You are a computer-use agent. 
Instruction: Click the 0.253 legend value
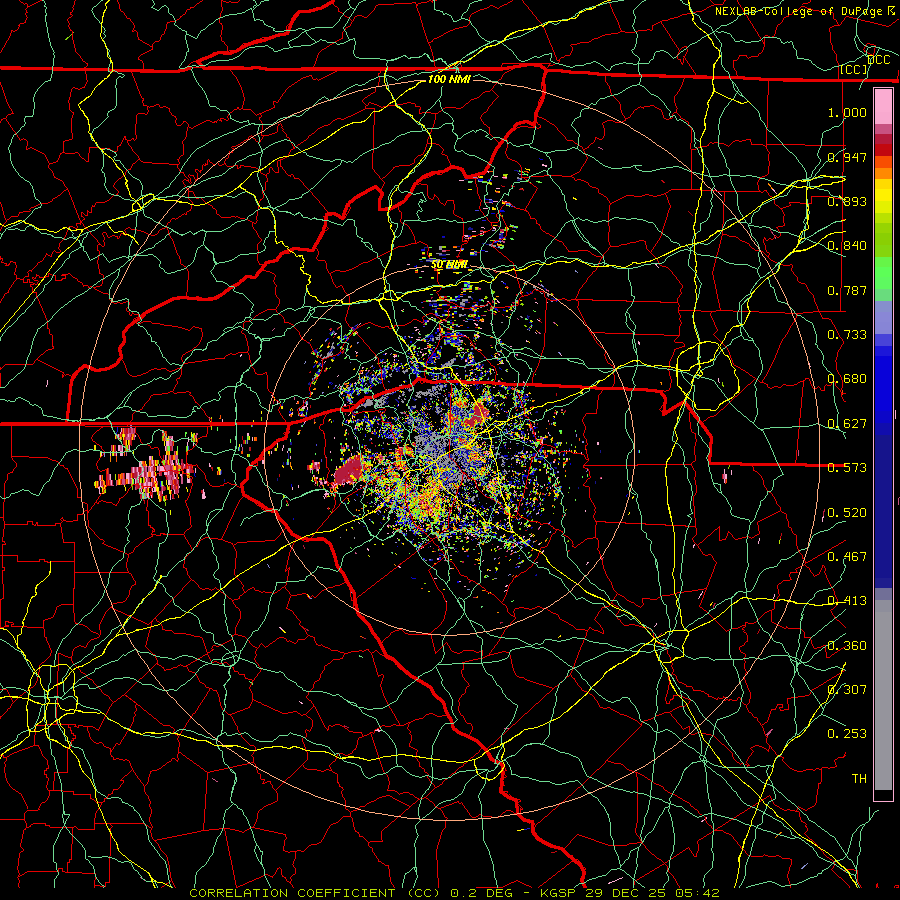click(x=847, y=734)
